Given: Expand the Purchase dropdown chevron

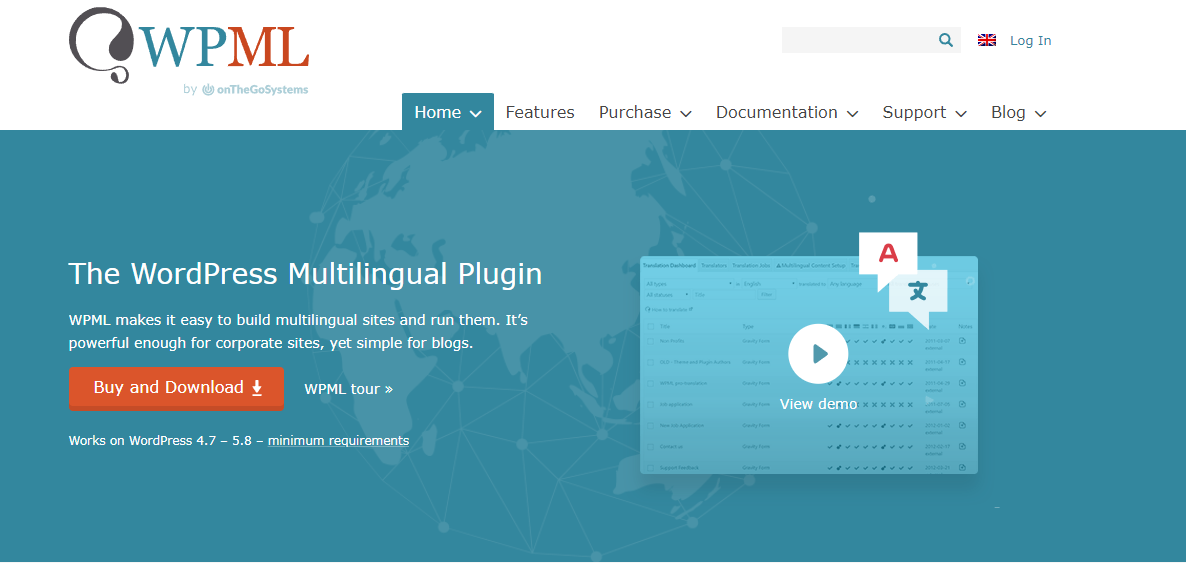Looking at the screenshot, I should coord(686,114).
